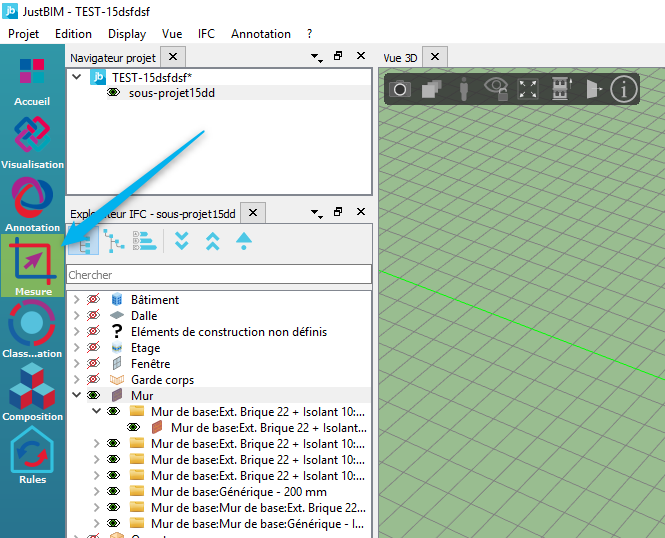Viewport: 665px width, 538px height.
Task: Collapse the Mur node
Action: point(77,395)
